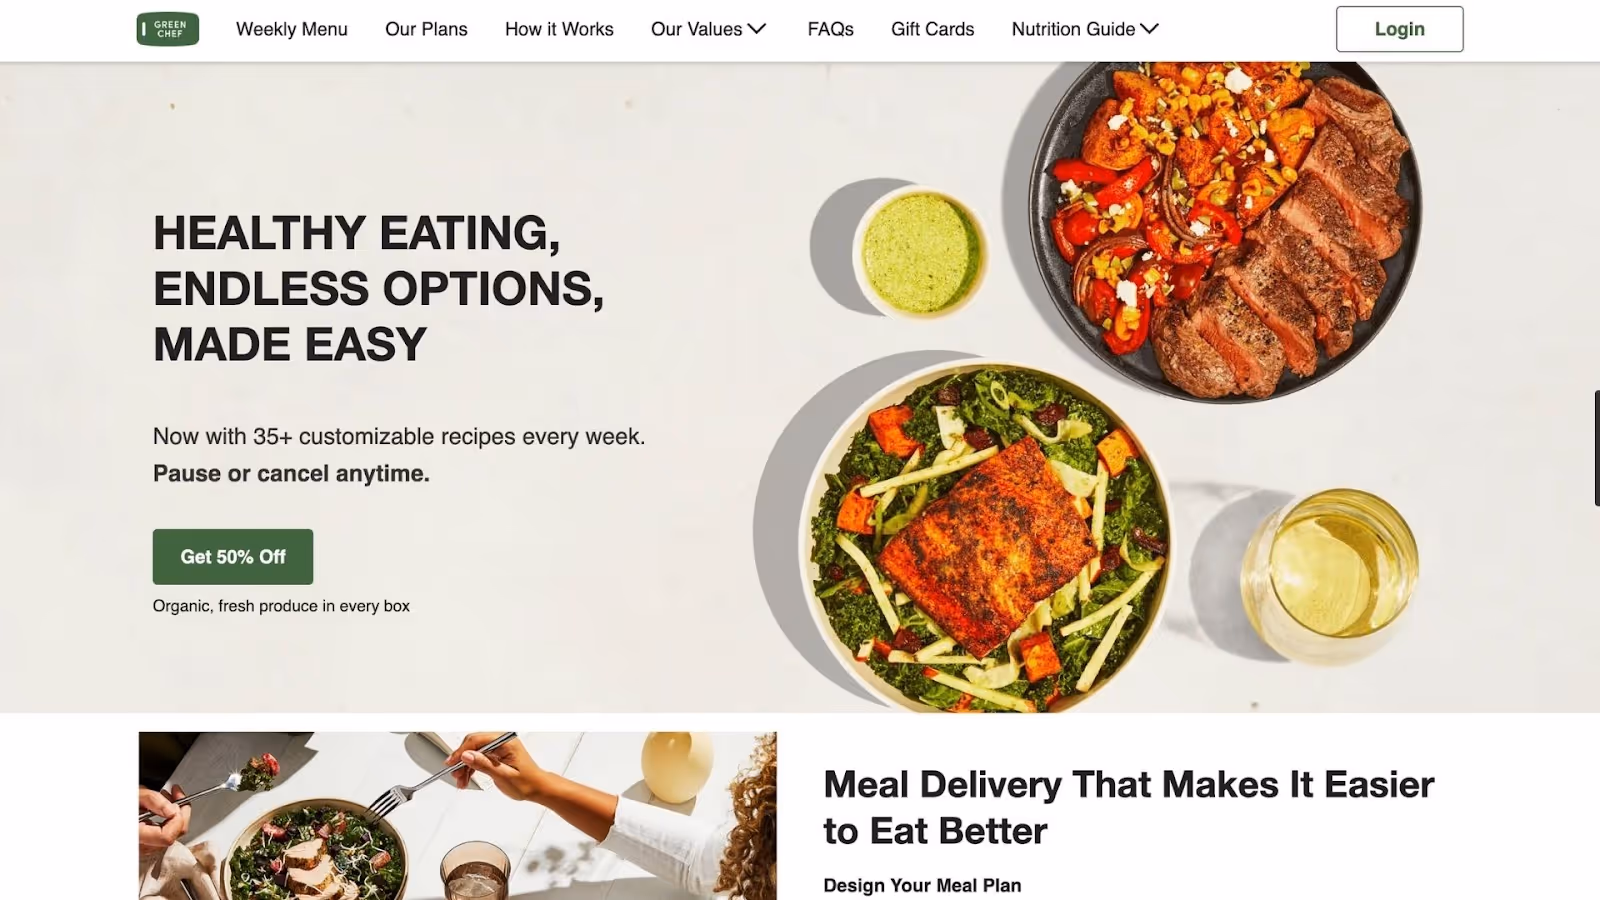Click the steak and peppers plate image
The width and height of the screenshot is (1600, 900).
pyautogui.click(x=1226, y=230)
